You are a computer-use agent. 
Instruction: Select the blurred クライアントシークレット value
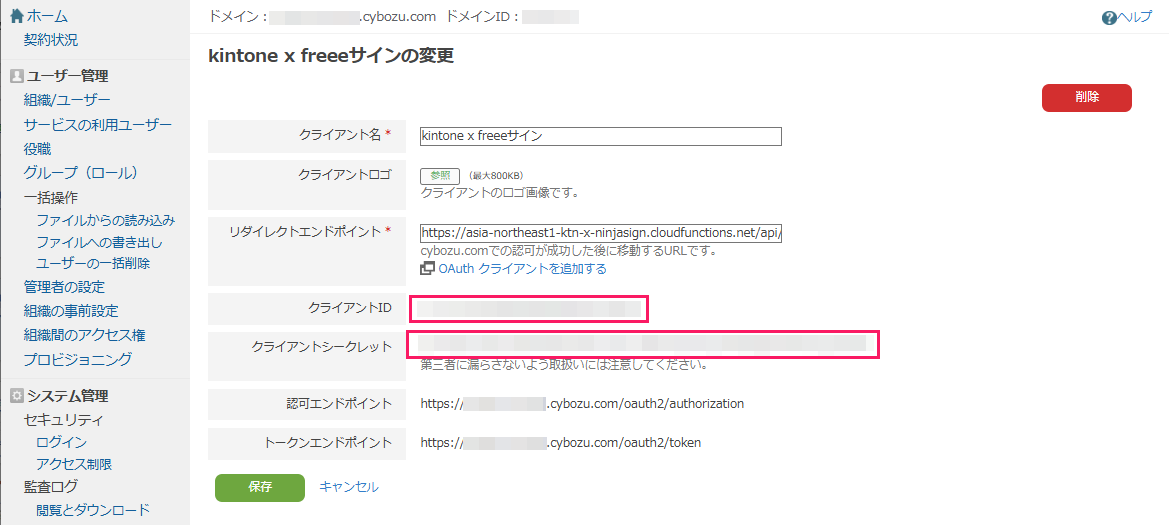(643, 344)
